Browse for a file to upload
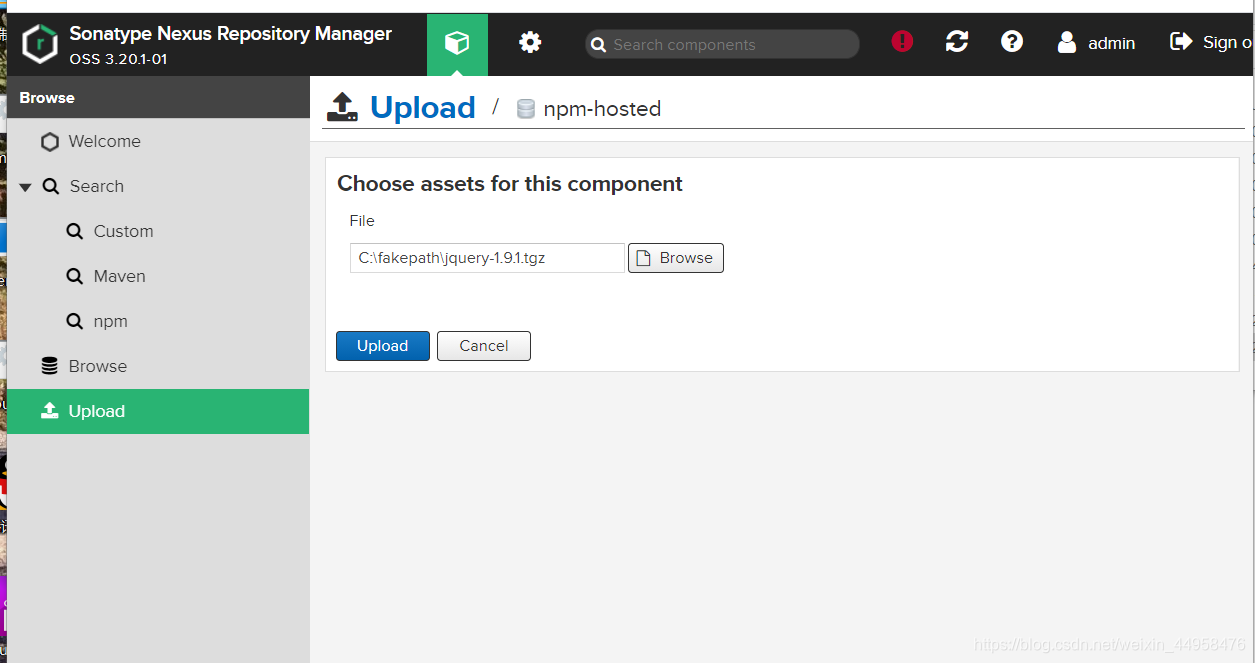Screen dimensions: 1255x663 point(676,258)
